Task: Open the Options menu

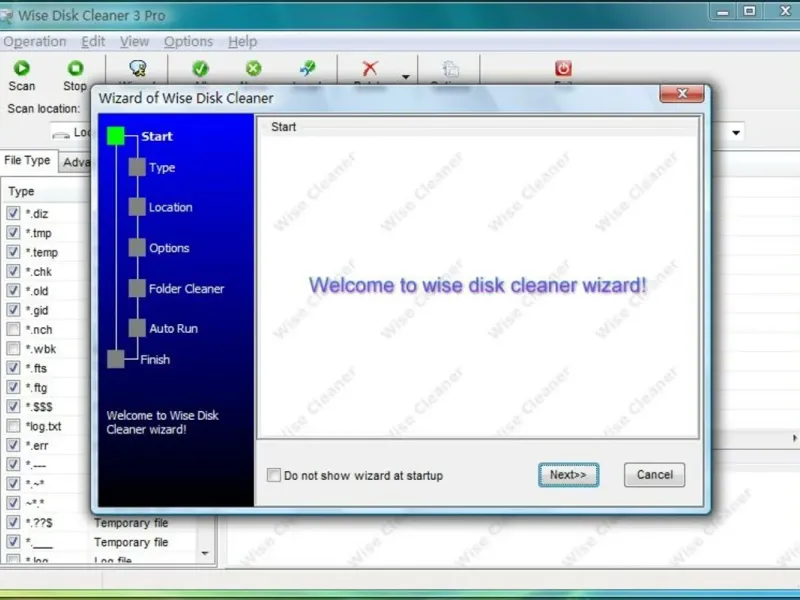Action: pos(188,42)
